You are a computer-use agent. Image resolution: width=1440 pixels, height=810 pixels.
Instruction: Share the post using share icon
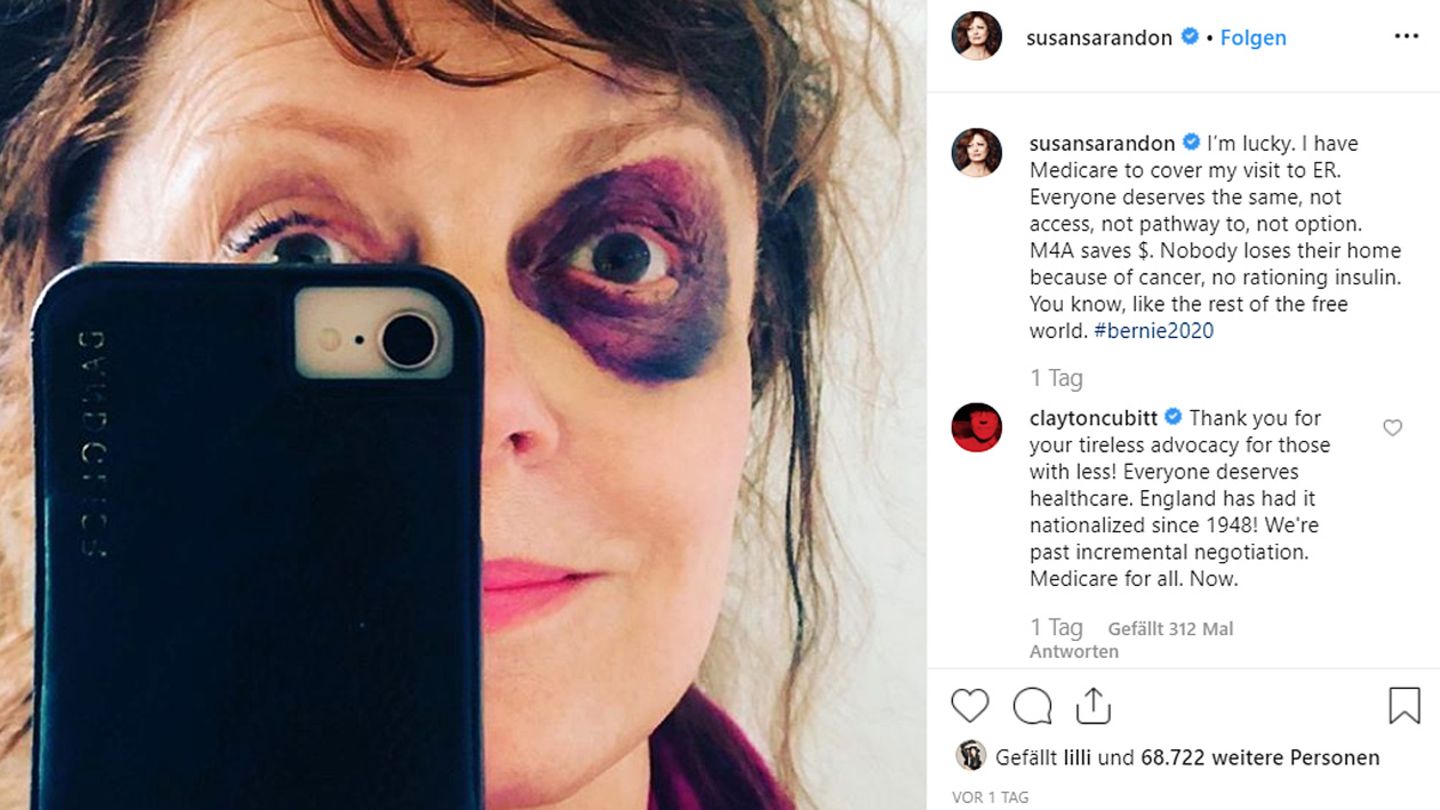pos(1094,706)
